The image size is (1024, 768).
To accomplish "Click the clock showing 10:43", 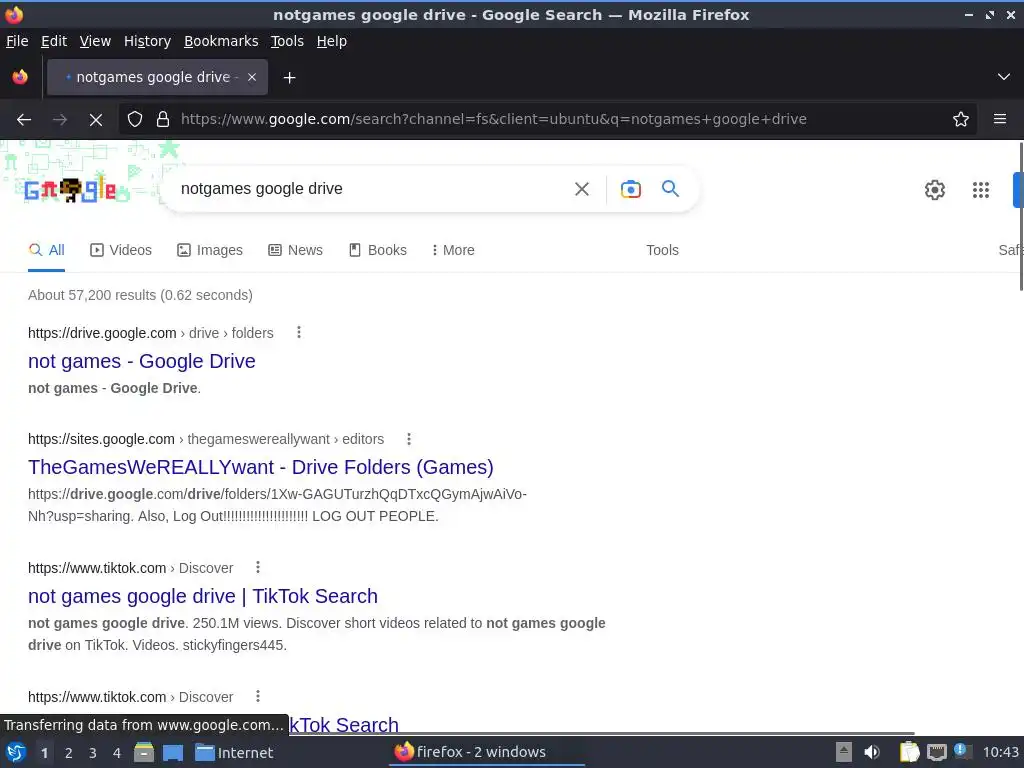I will coord(1001,753).
